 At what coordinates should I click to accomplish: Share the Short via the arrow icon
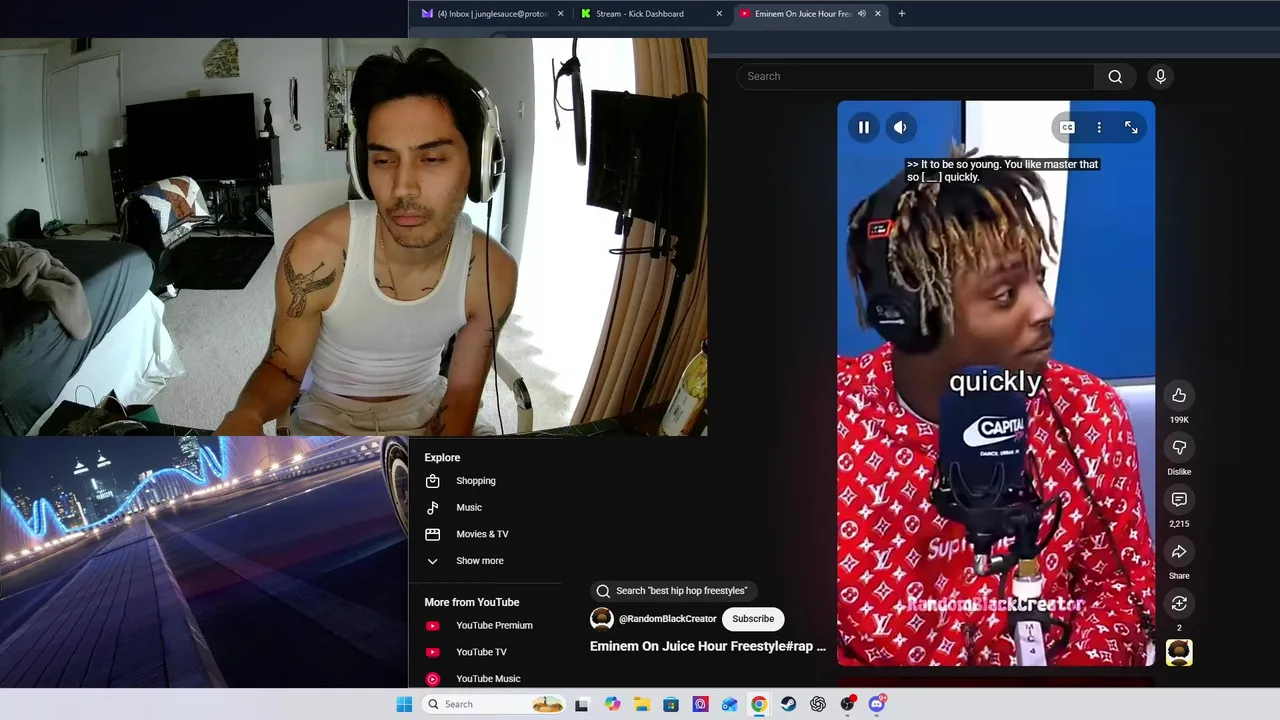[1179, 551]
